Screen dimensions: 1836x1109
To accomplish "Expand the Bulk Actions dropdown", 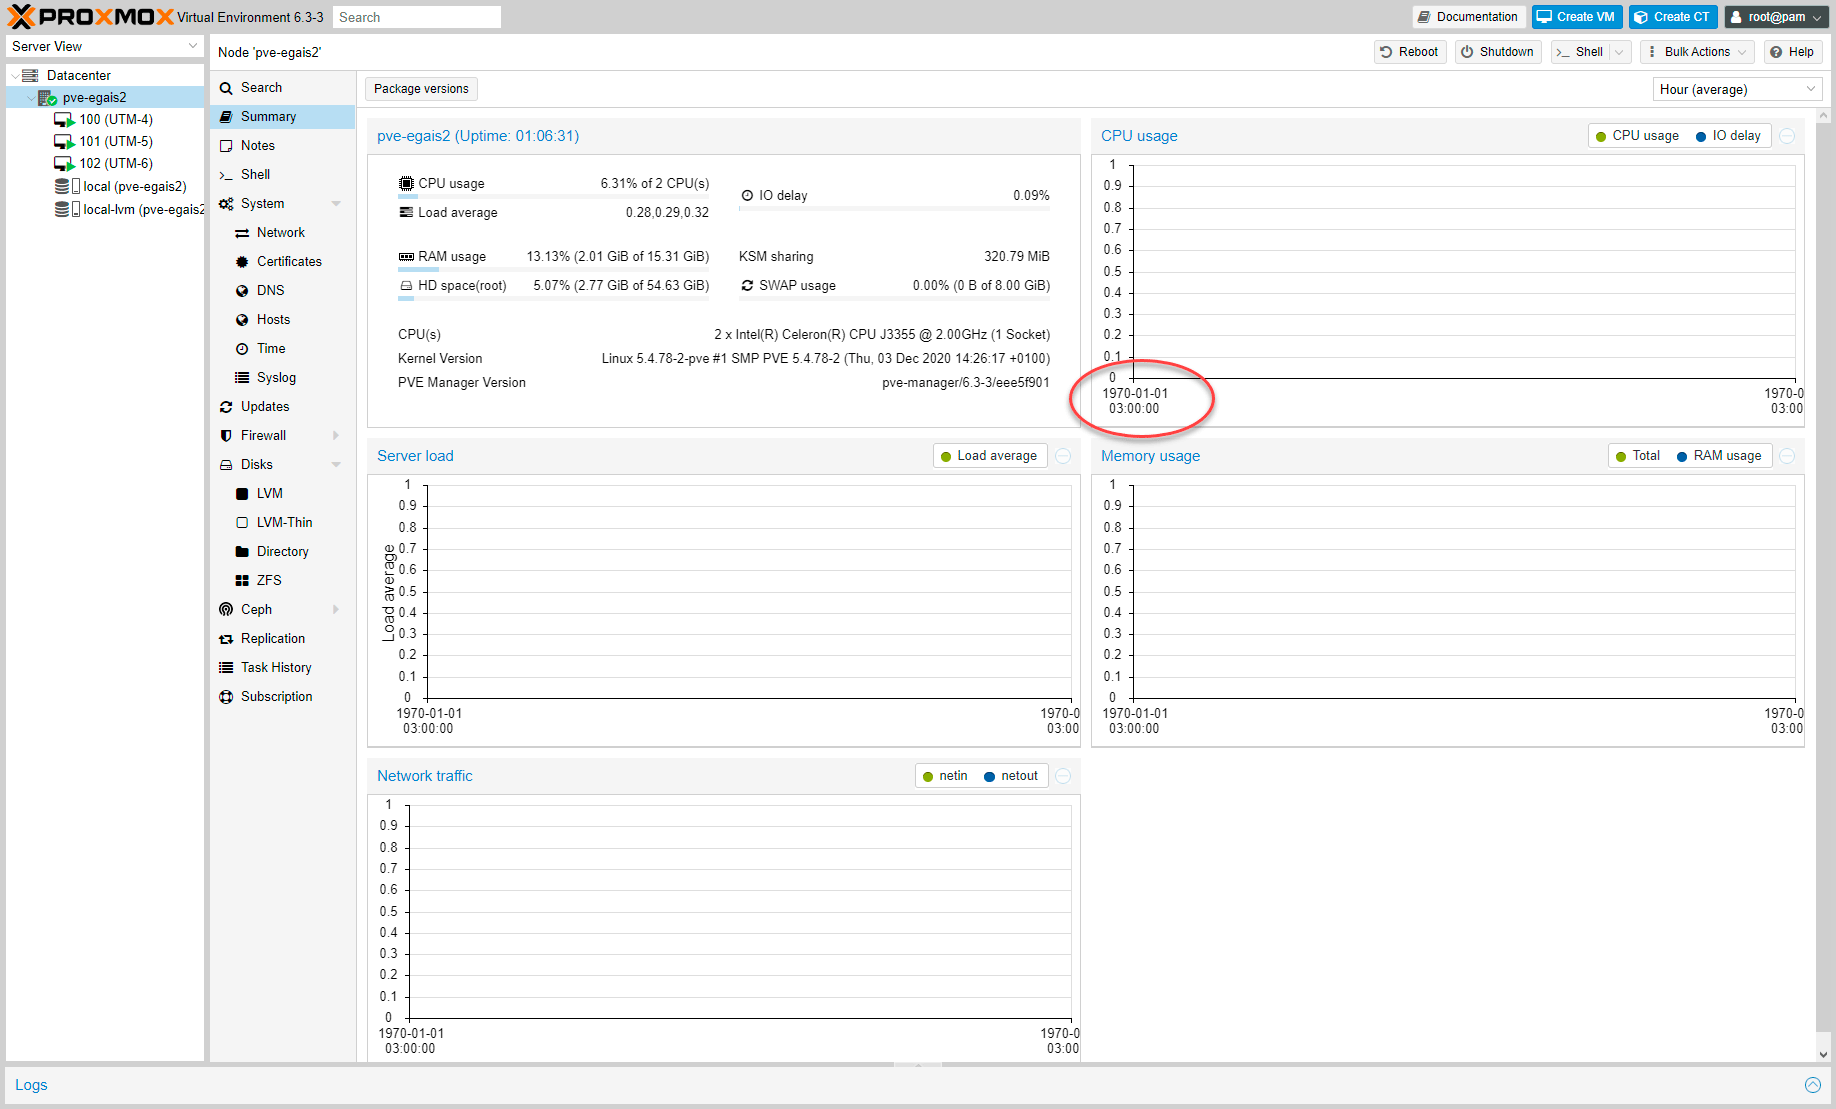I will [x=1696, y=52].
